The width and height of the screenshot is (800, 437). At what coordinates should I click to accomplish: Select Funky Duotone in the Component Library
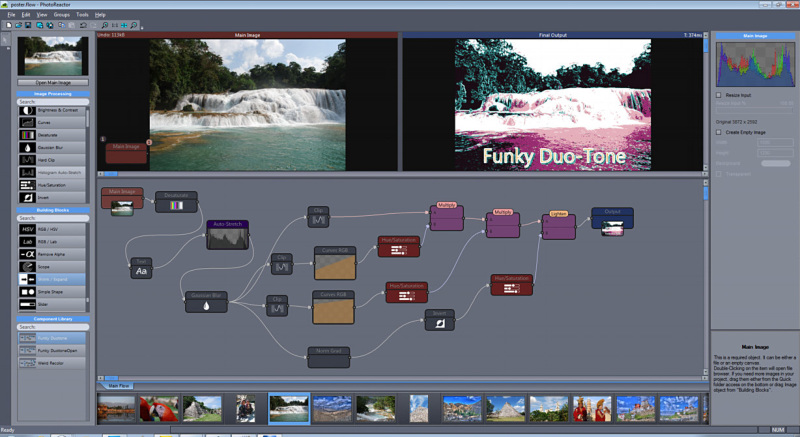[x=52, y=338]
